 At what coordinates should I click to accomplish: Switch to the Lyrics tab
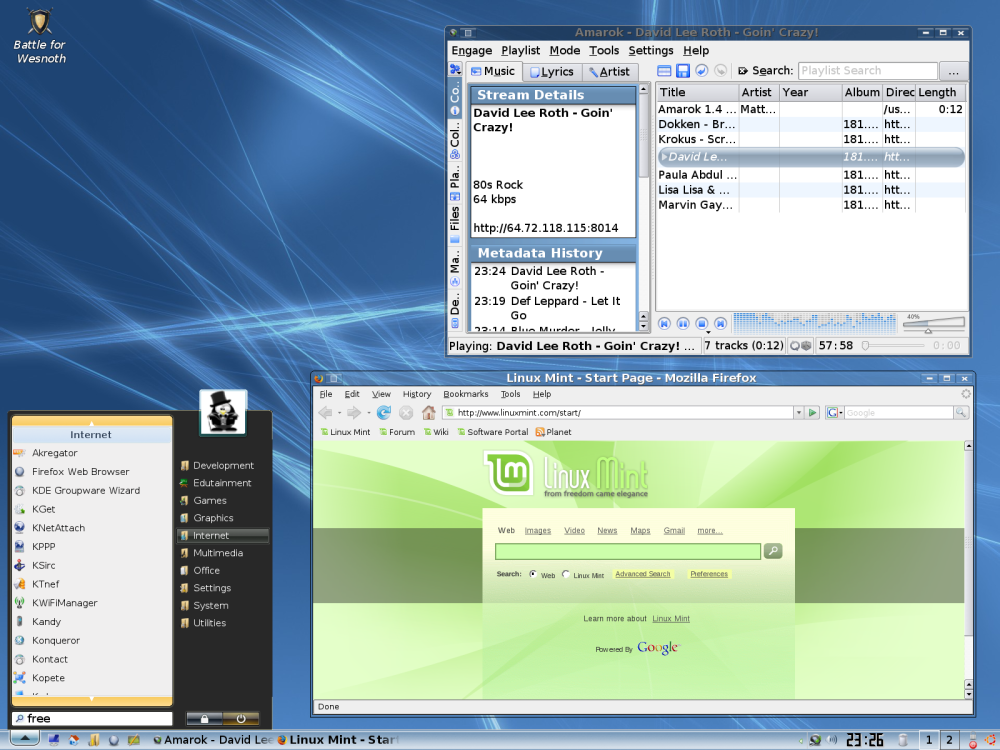tap(552, 72)
